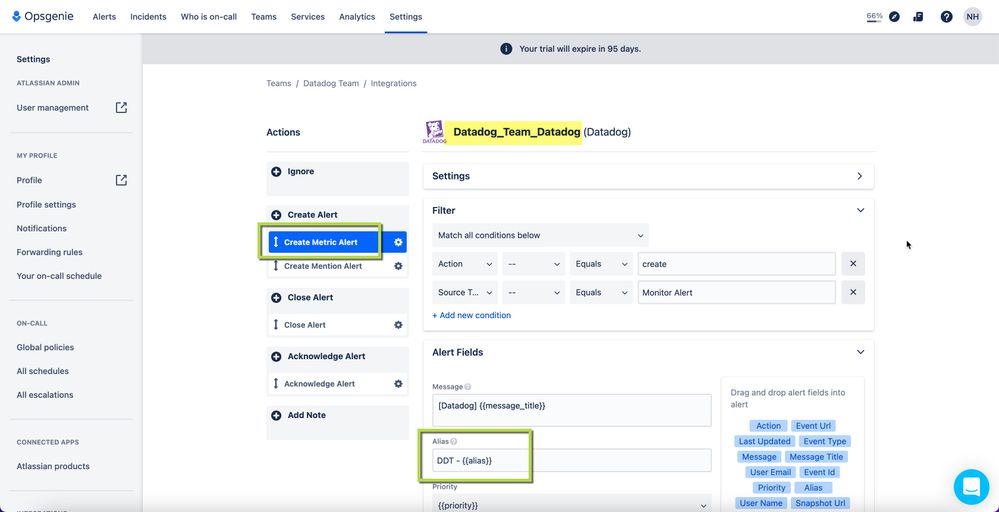999x512 pixels.
Task: Collapse the Alert Fields section
Action: (x=860, y=352)
